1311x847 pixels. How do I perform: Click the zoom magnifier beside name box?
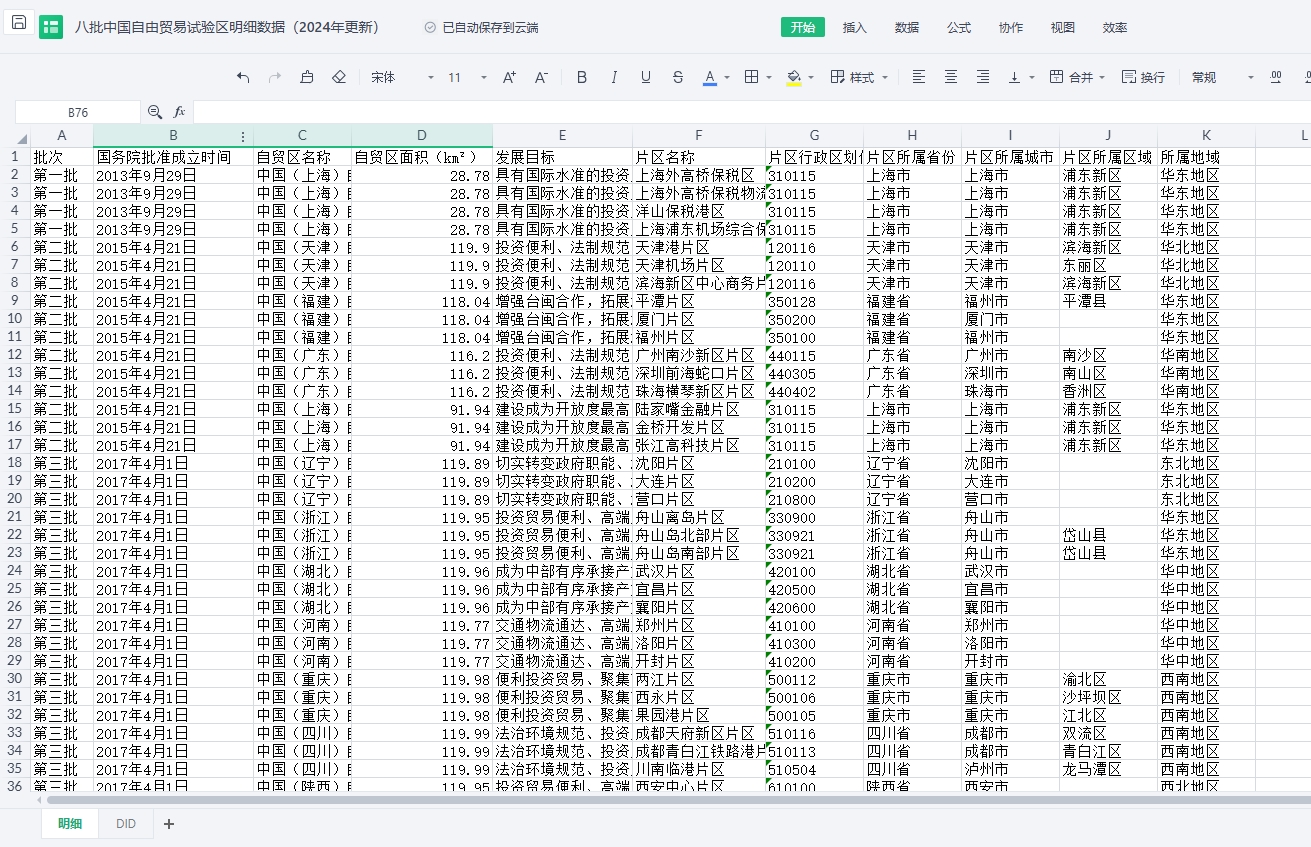[155, 112]
